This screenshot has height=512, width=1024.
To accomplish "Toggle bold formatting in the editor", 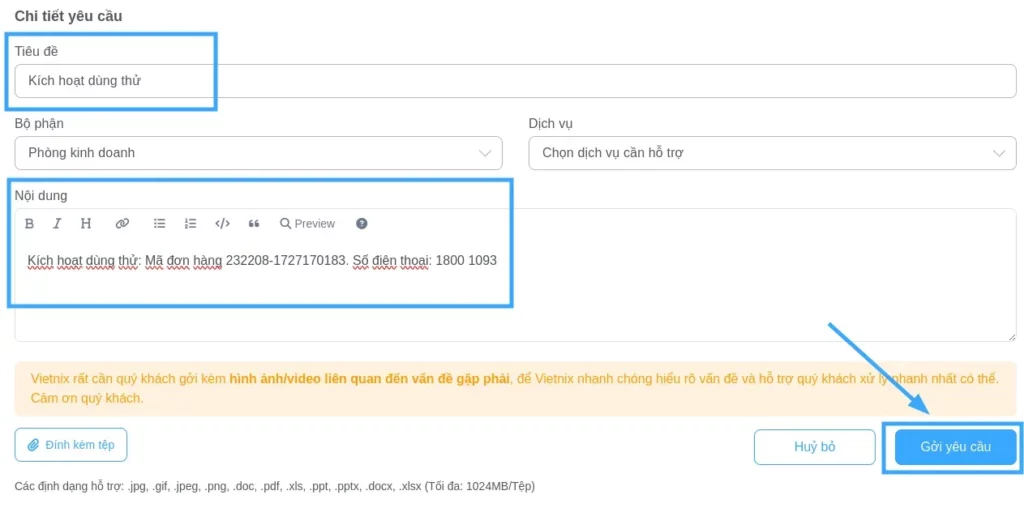I will pyautogui.click(x=29, y=224).
